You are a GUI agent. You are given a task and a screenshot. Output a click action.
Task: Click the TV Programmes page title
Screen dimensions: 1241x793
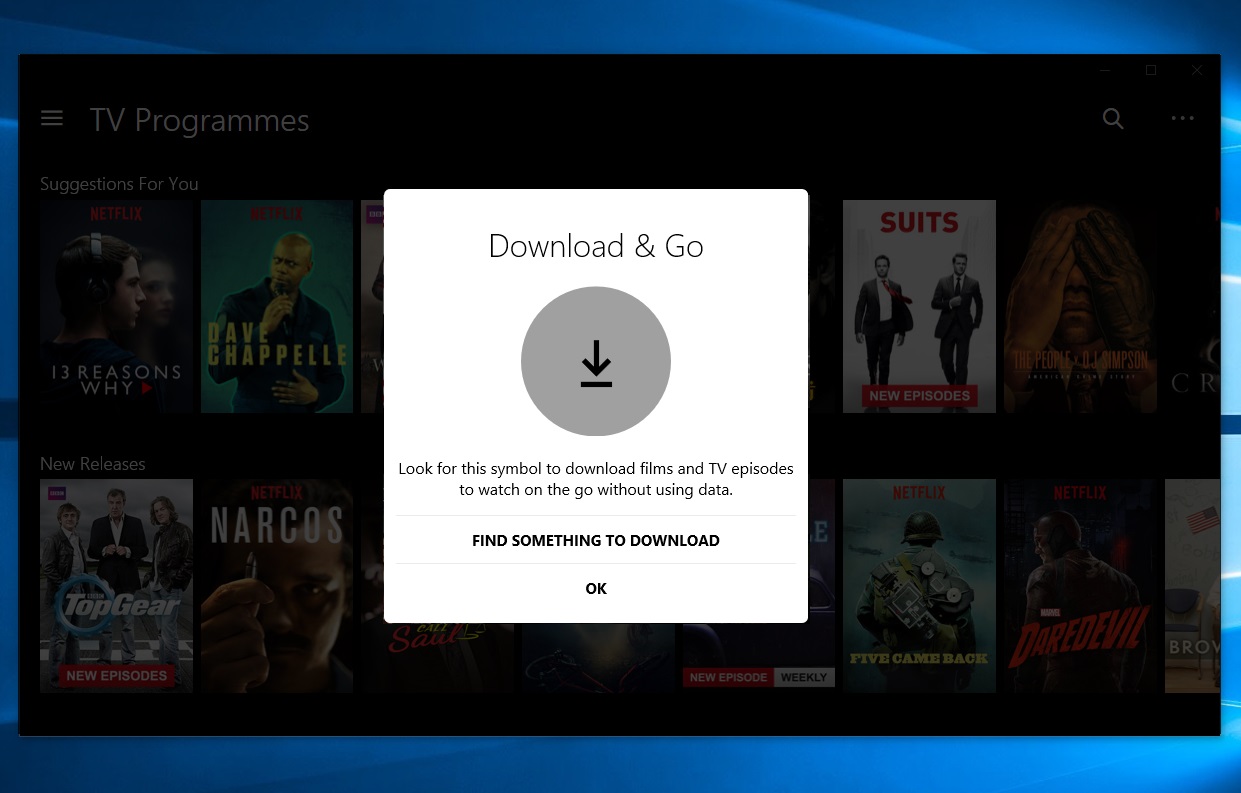click(200, 121)
